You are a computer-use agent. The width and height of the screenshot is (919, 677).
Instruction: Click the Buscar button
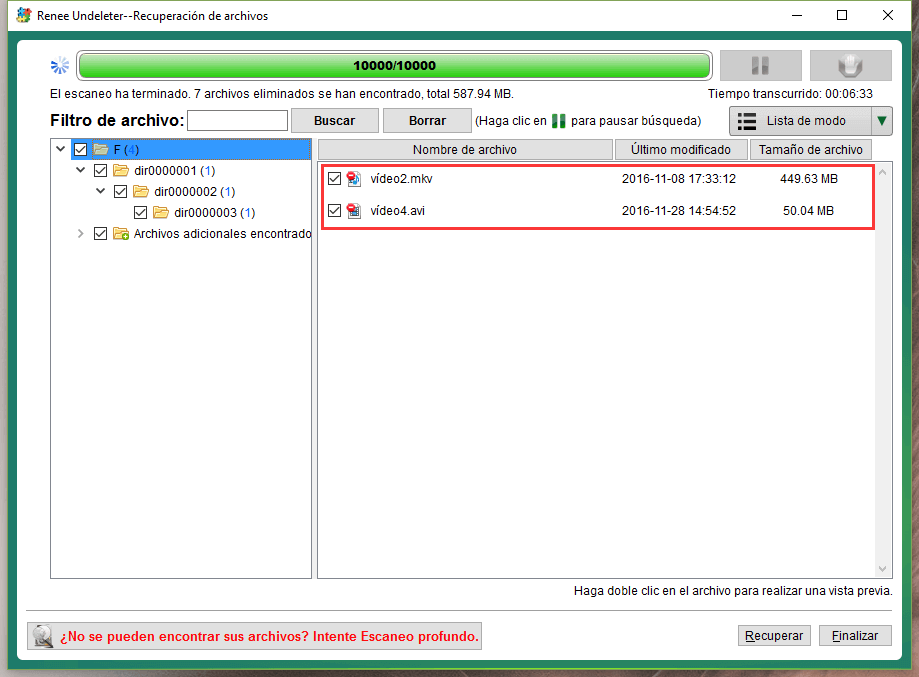[x=335, y=121]
